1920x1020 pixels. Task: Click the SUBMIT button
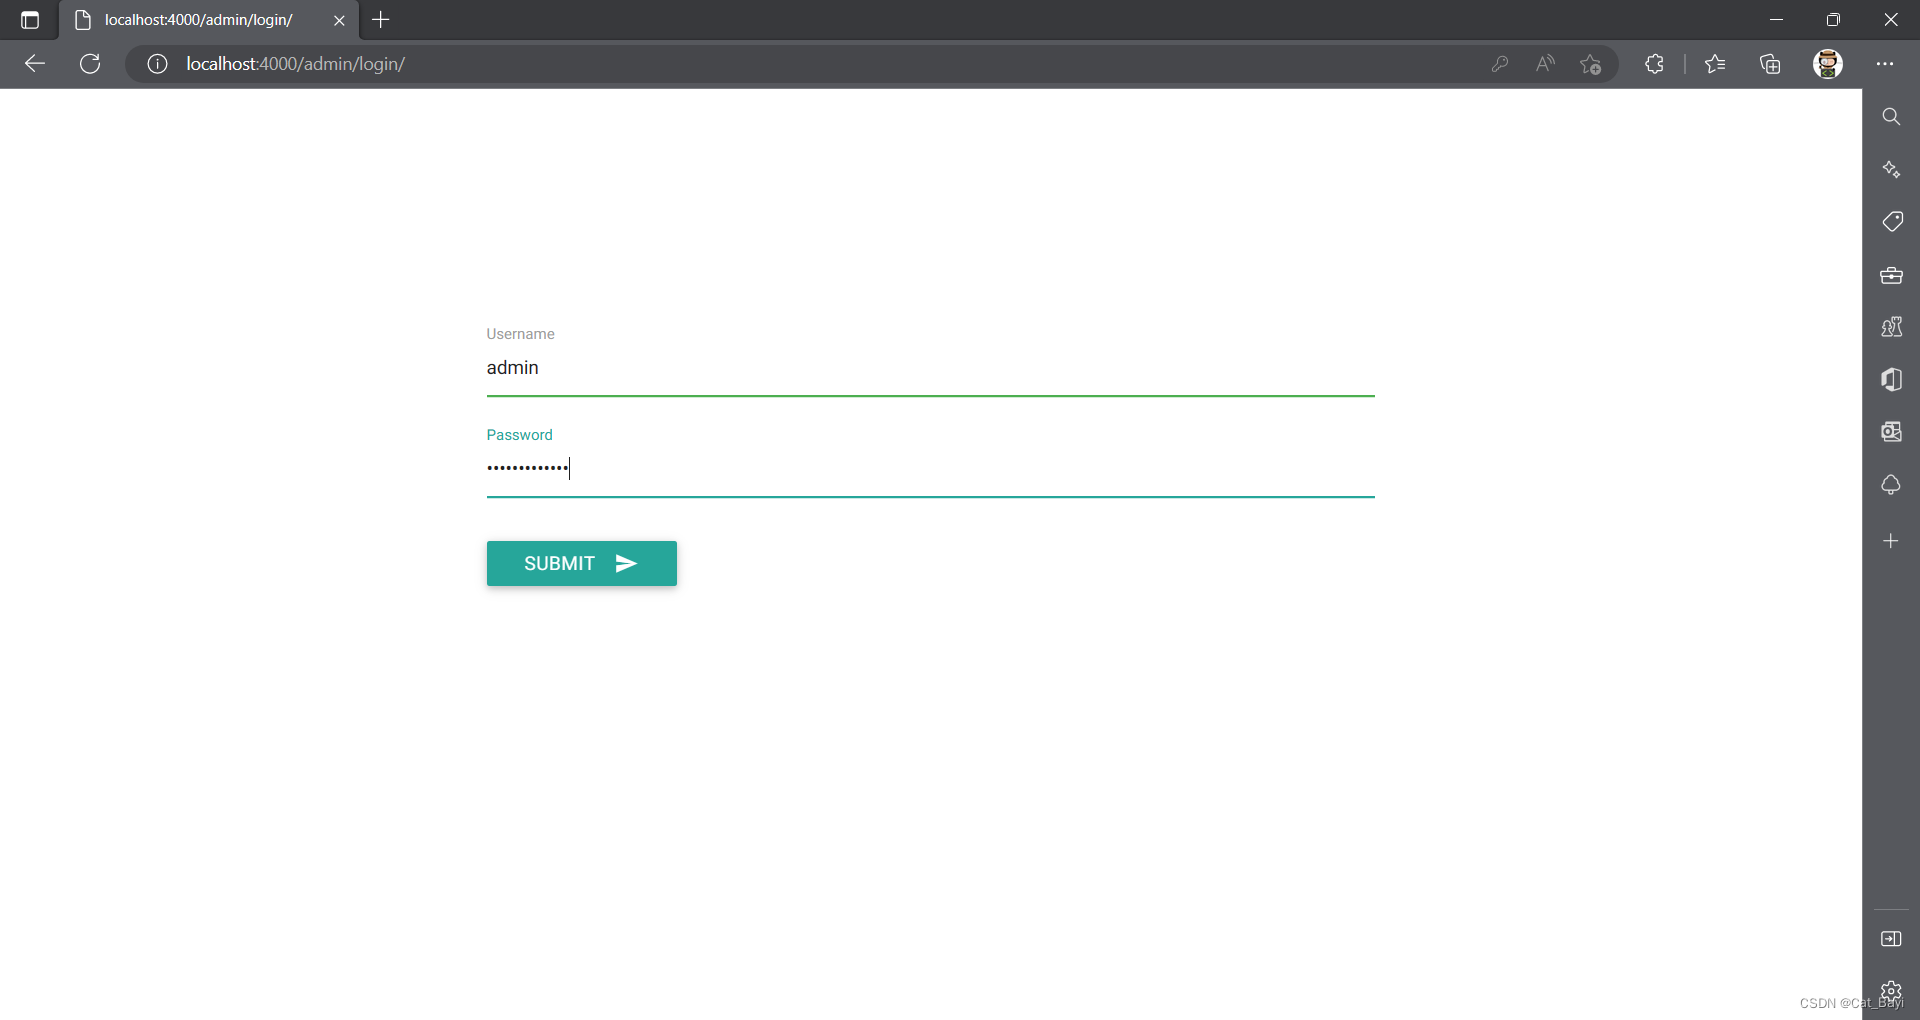(582, 564)
